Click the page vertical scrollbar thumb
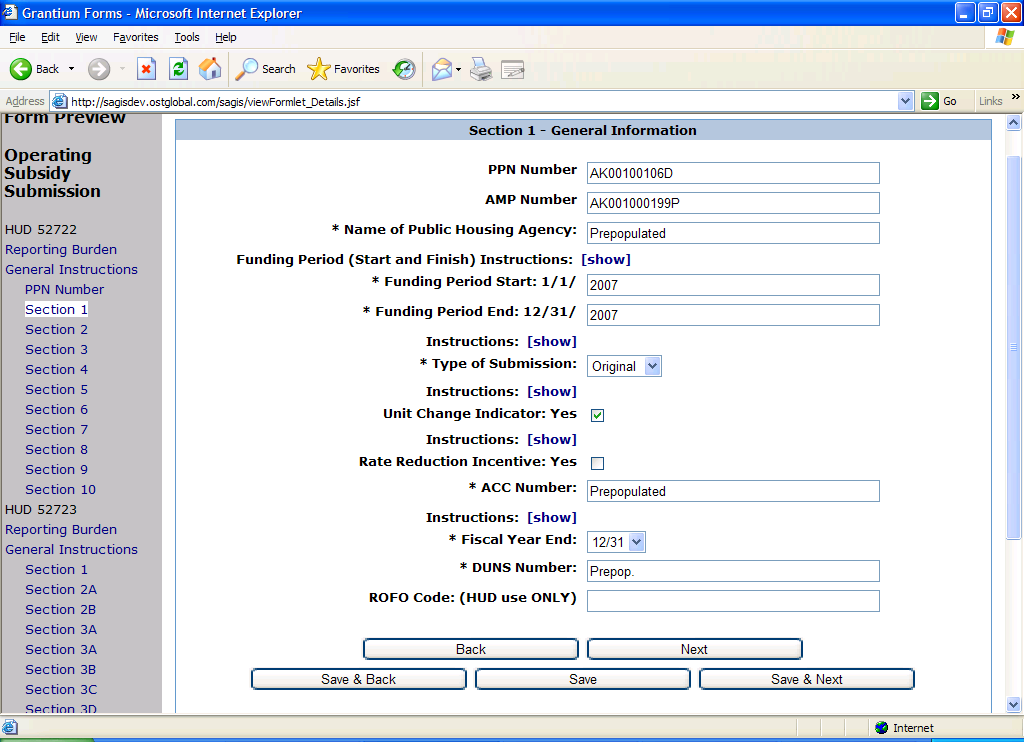 (x=1015, y=346)
